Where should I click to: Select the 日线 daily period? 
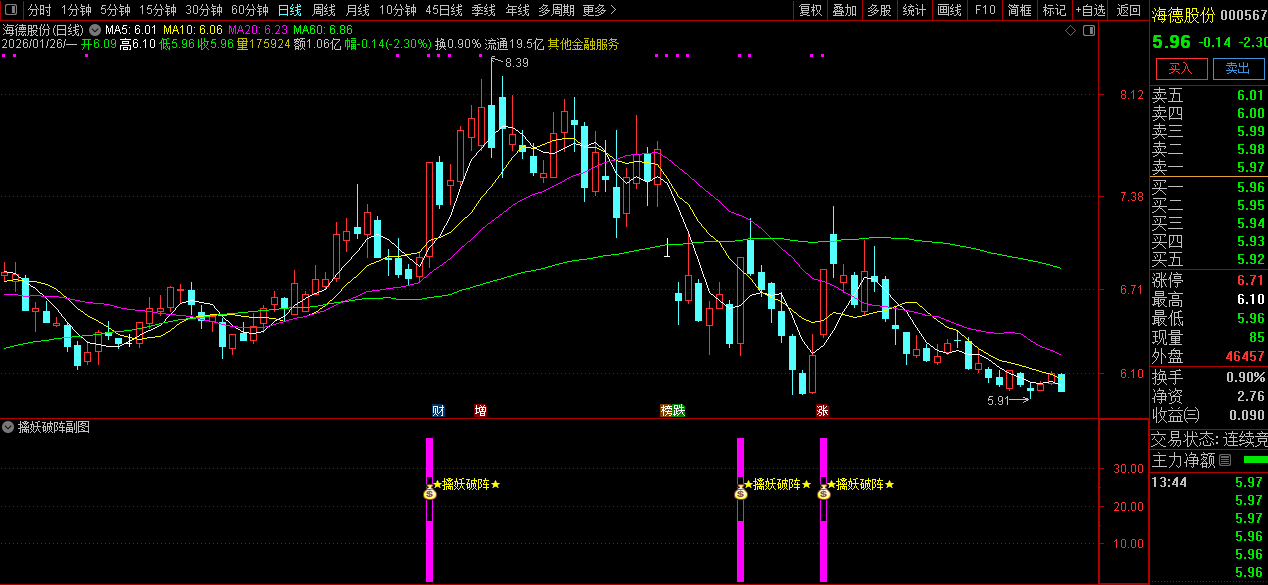point(289,10)
